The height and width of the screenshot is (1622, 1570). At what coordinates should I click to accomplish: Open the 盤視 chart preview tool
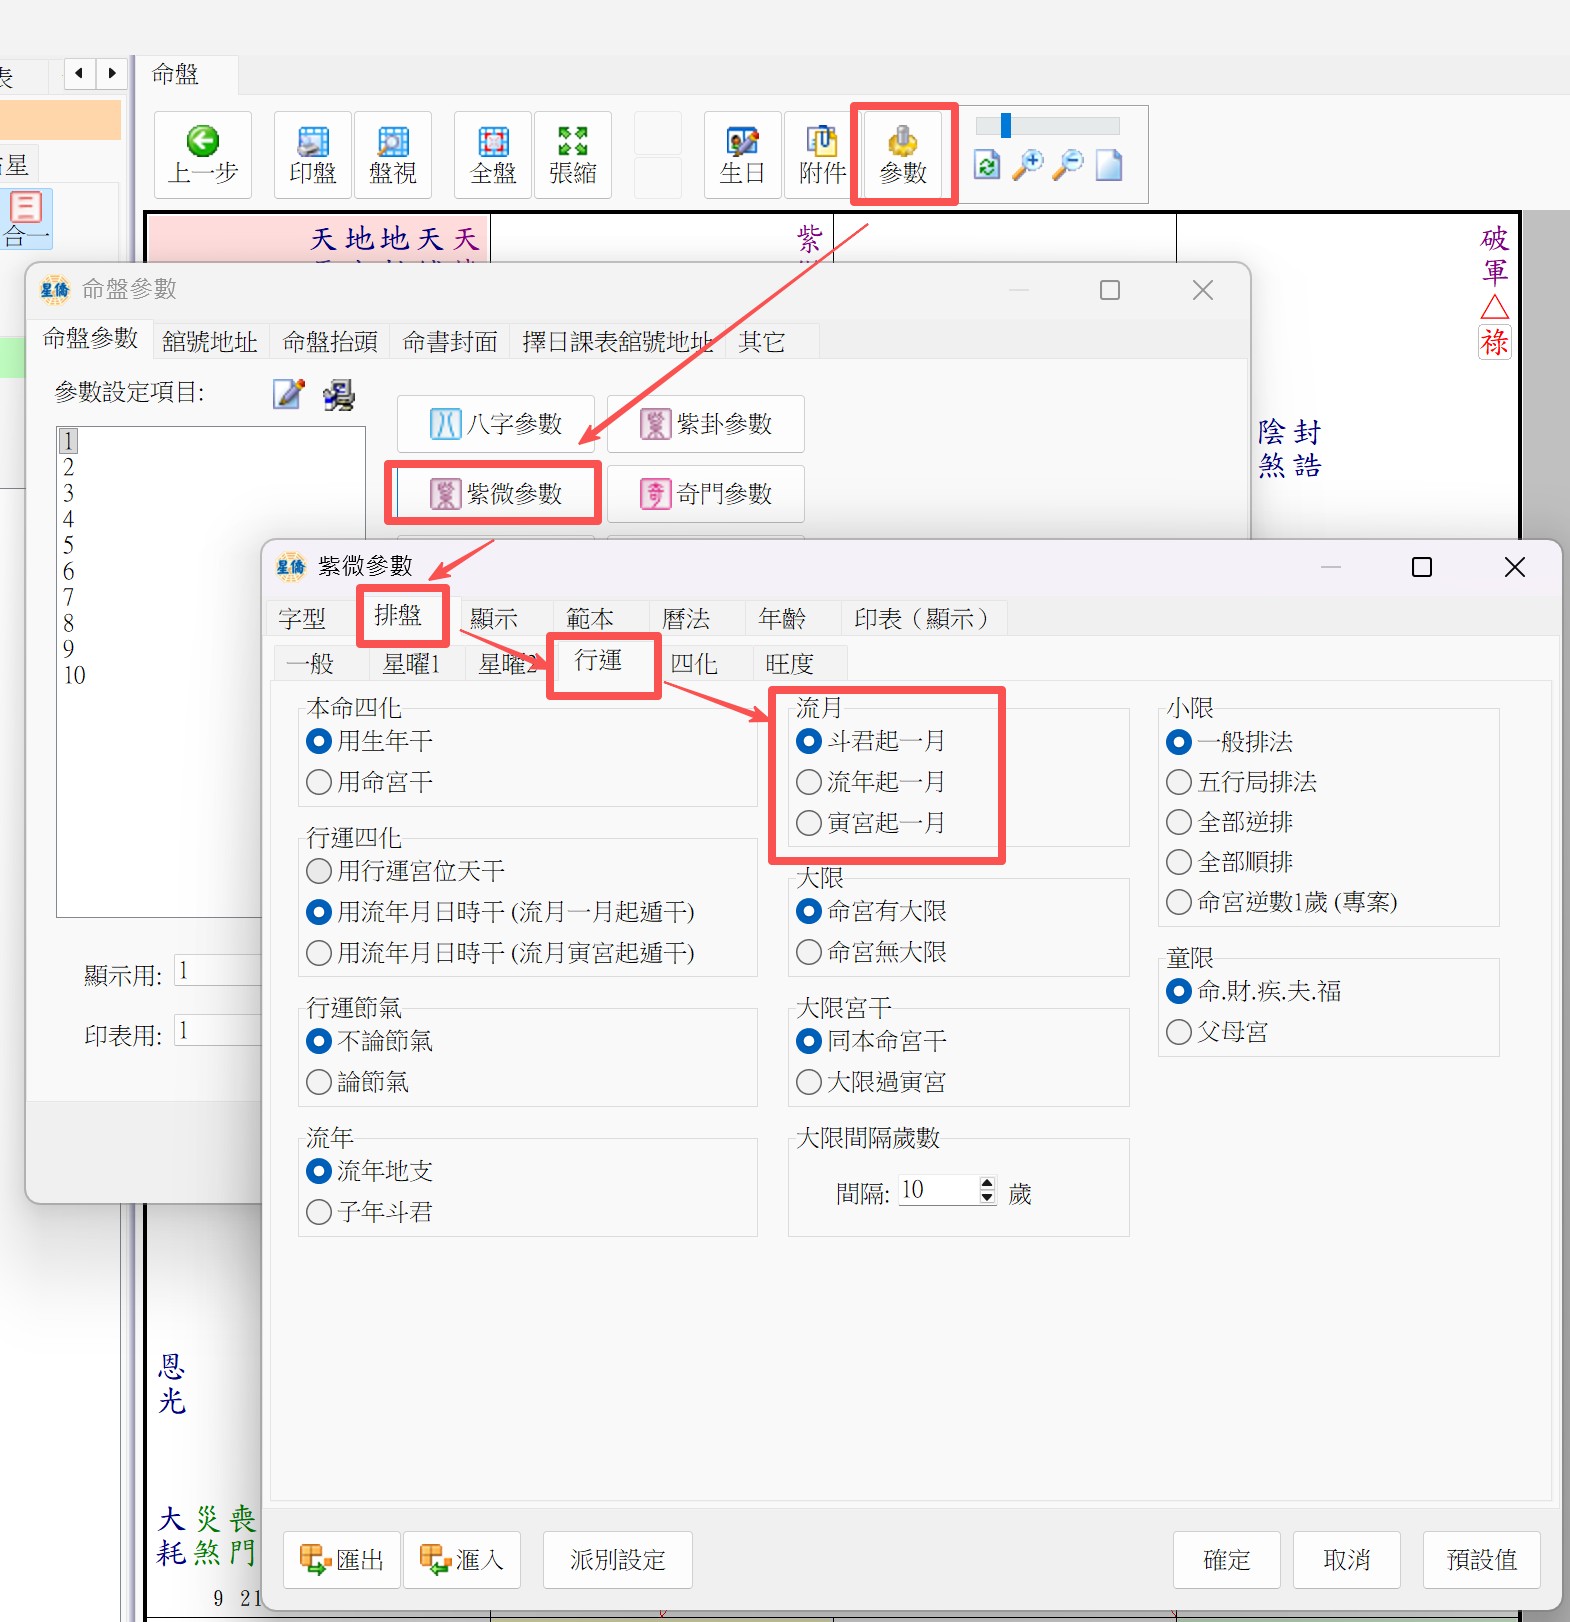(393, 142)
